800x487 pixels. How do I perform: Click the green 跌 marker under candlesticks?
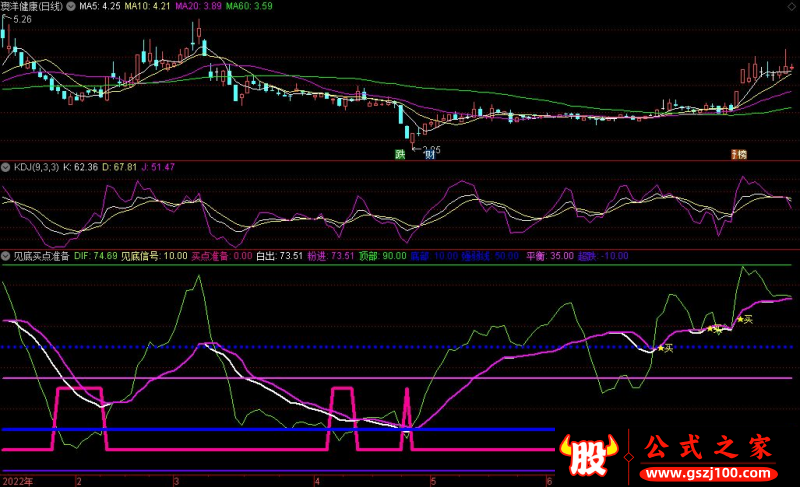[x=400, y=154]
